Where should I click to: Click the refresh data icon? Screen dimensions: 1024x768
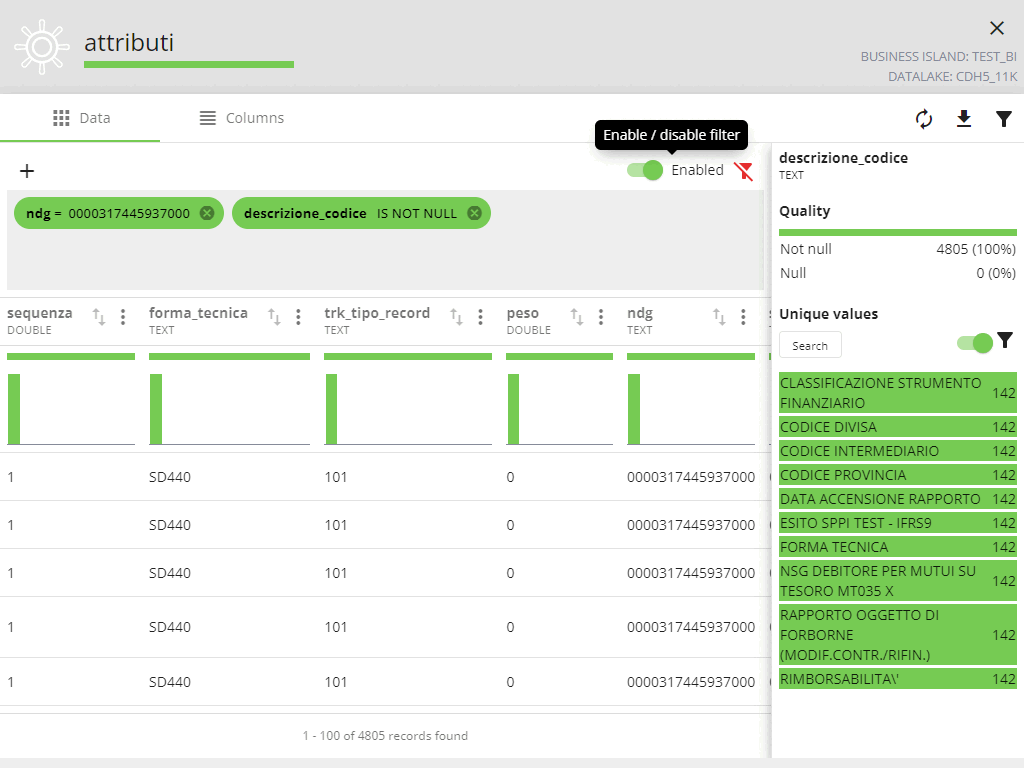pos(924,119)
